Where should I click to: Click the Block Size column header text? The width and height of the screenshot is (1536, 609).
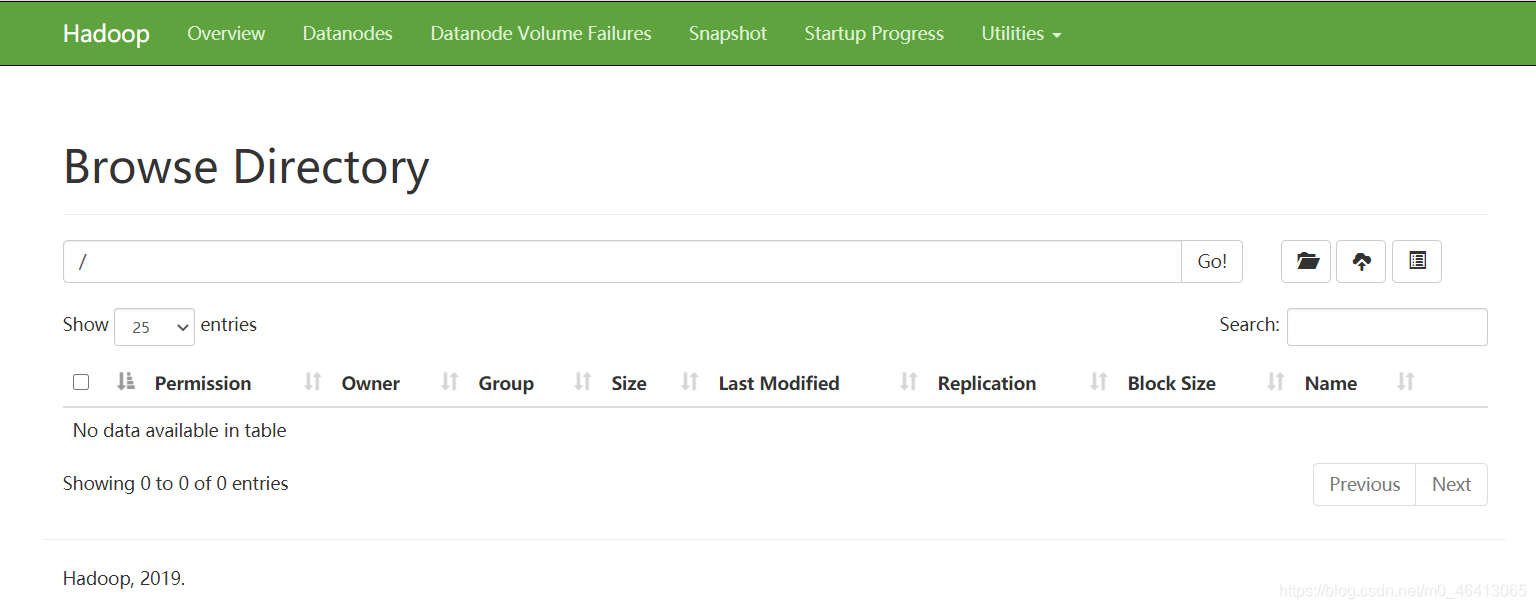1172,383
